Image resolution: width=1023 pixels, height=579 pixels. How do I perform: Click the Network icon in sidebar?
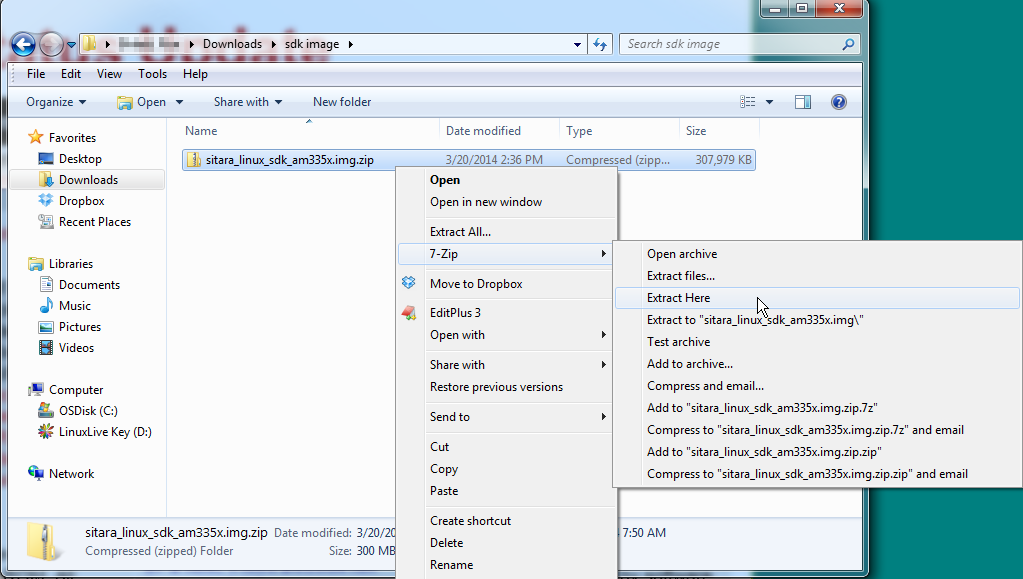click(x=37, y=474)
